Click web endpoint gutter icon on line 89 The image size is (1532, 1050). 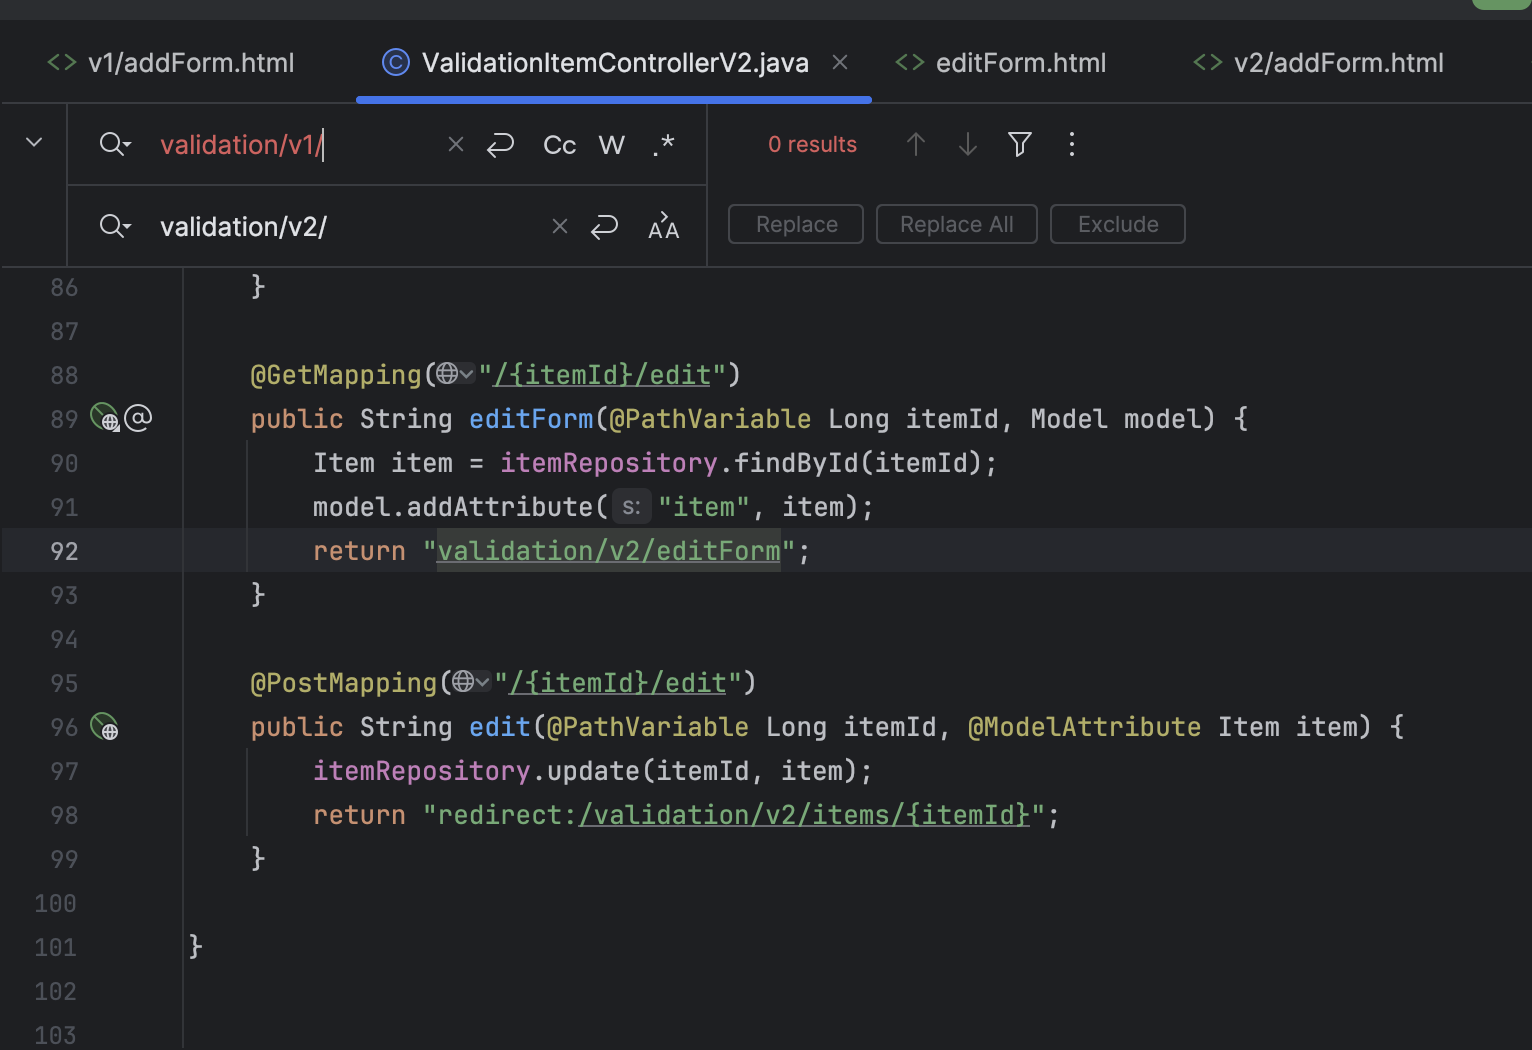click(x=104, y=418)
